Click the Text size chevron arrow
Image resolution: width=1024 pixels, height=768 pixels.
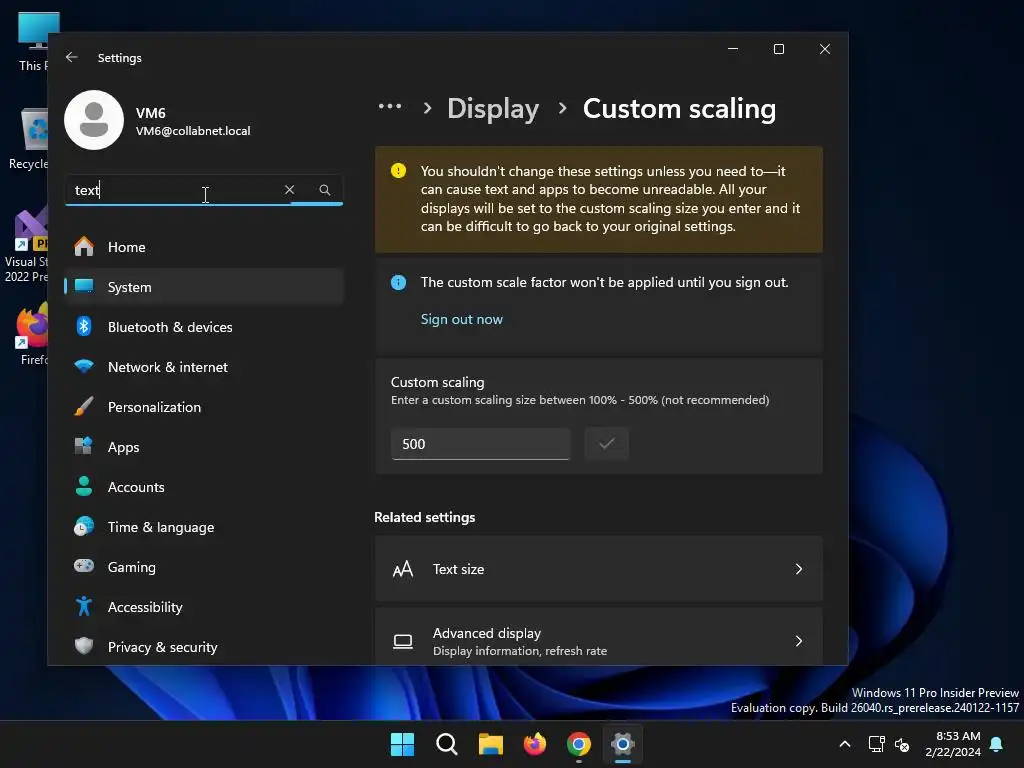tap(799, 569)
